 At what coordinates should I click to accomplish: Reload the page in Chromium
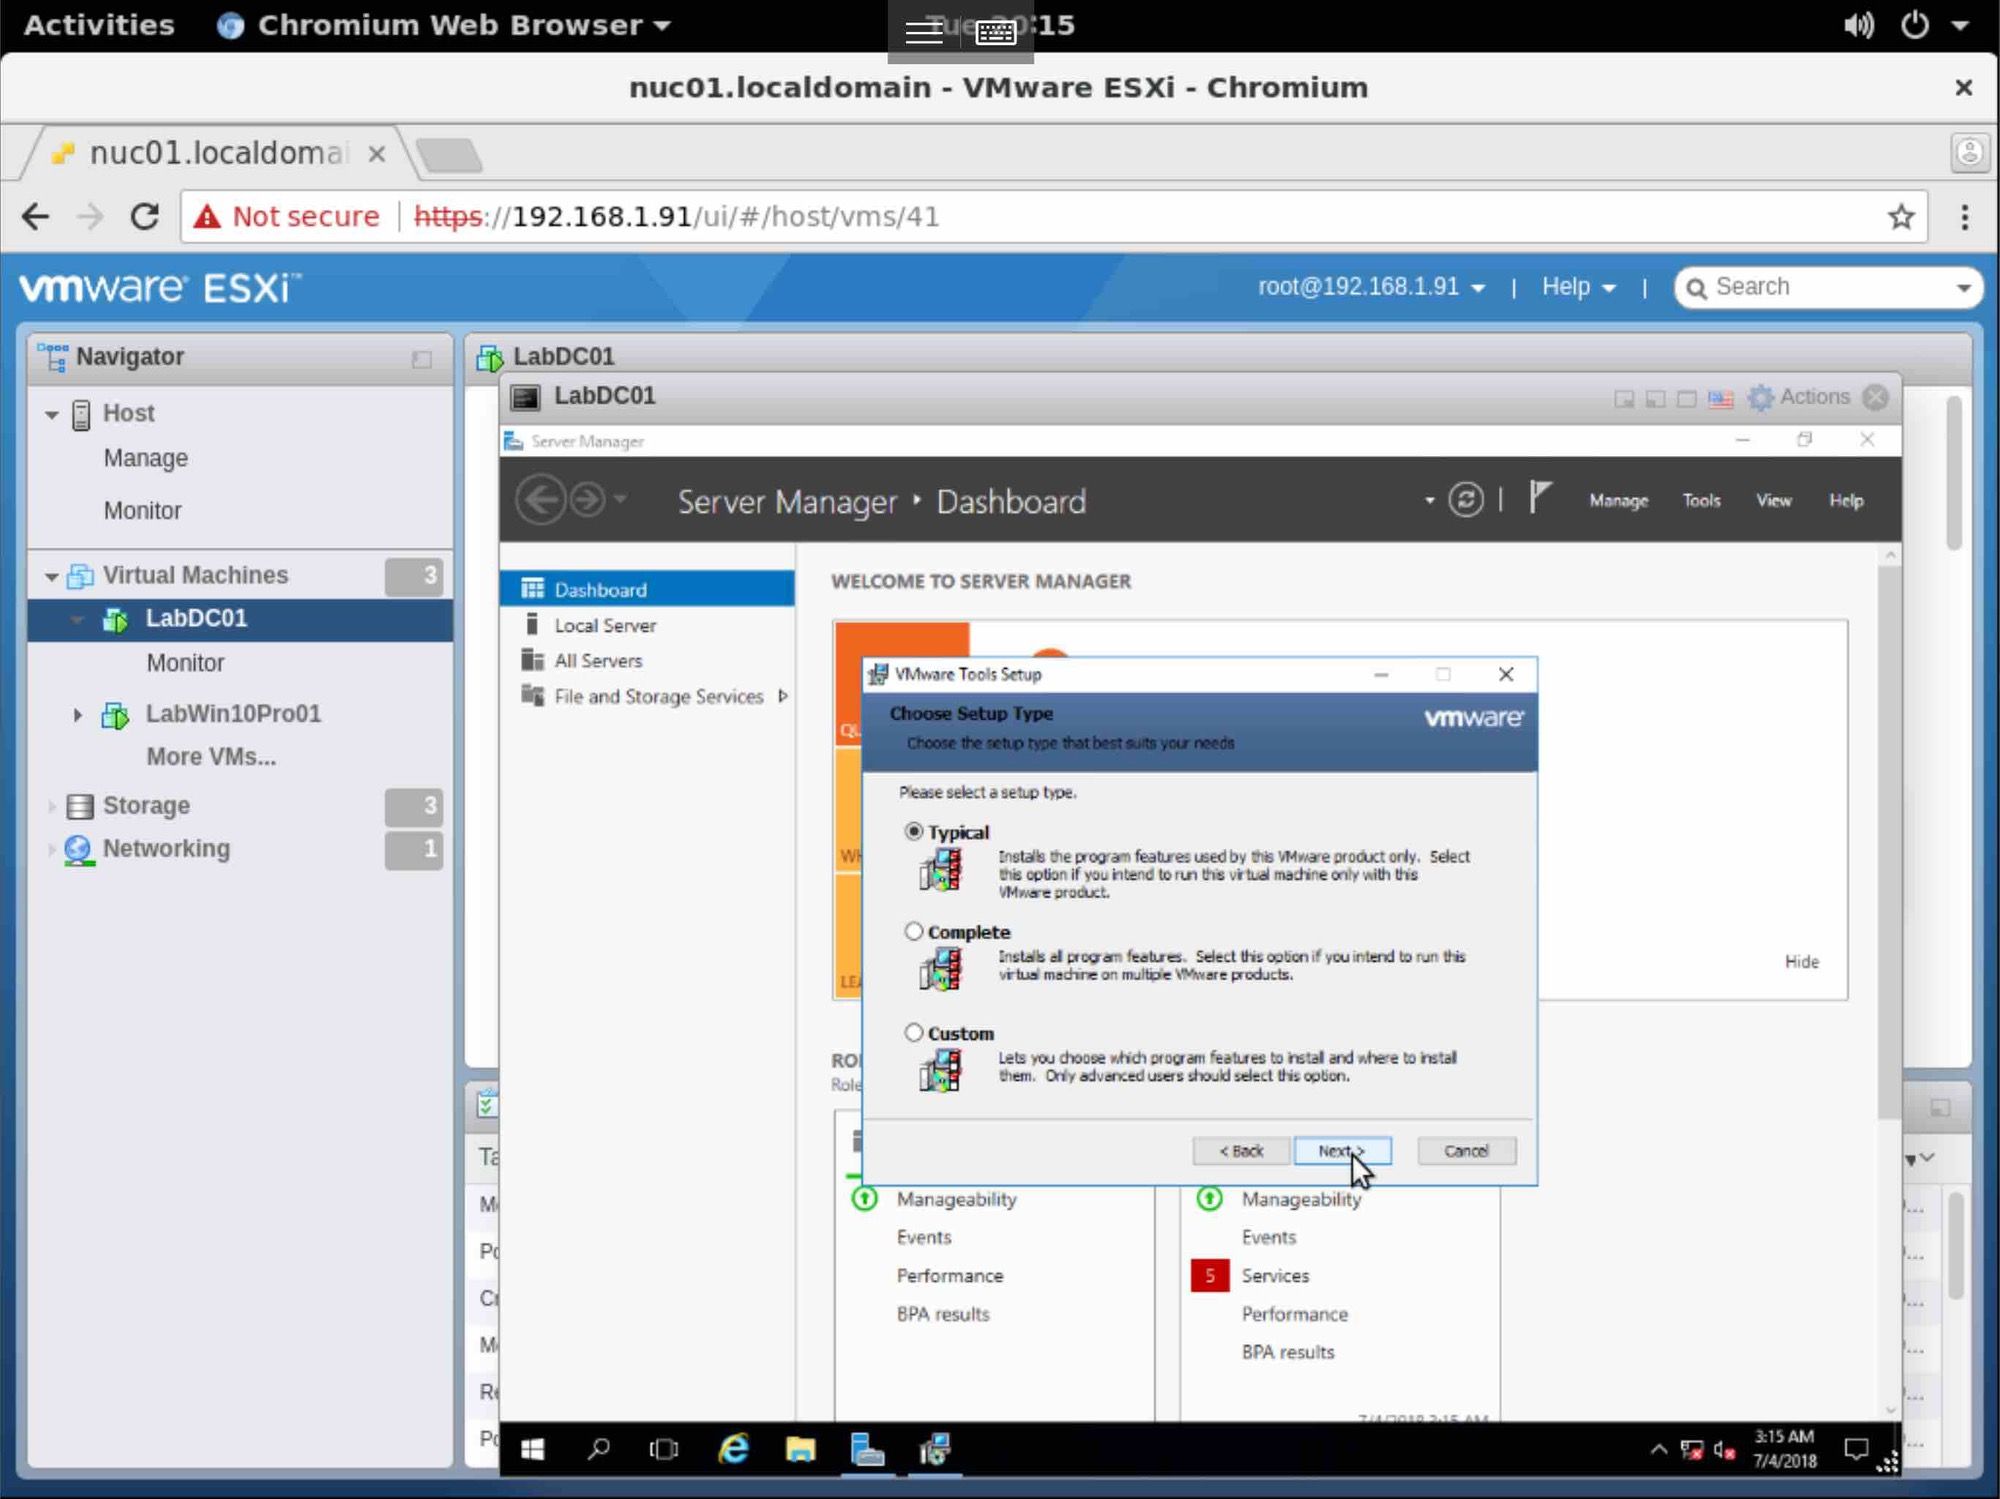coord(145,216)
